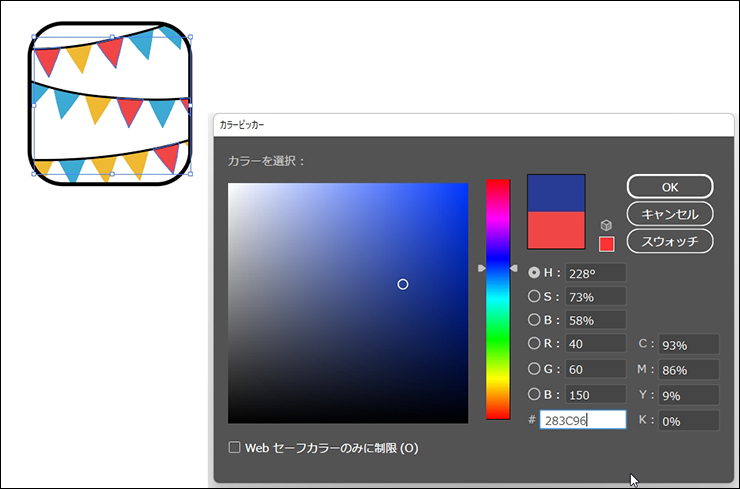Select the G green radio button
Screen dimensions: 740x489
534,369
